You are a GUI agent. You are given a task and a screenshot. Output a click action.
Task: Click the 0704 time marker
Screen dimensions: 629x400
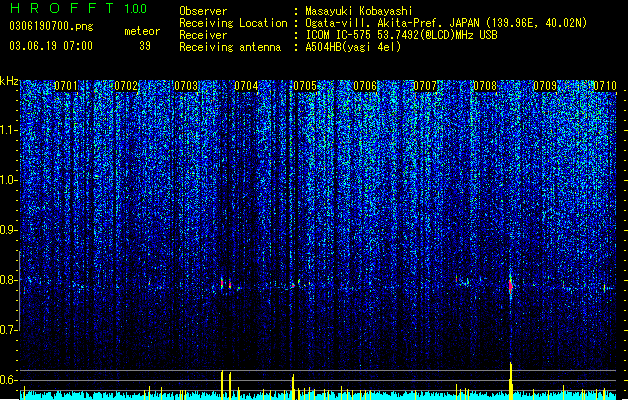(246, 86)
